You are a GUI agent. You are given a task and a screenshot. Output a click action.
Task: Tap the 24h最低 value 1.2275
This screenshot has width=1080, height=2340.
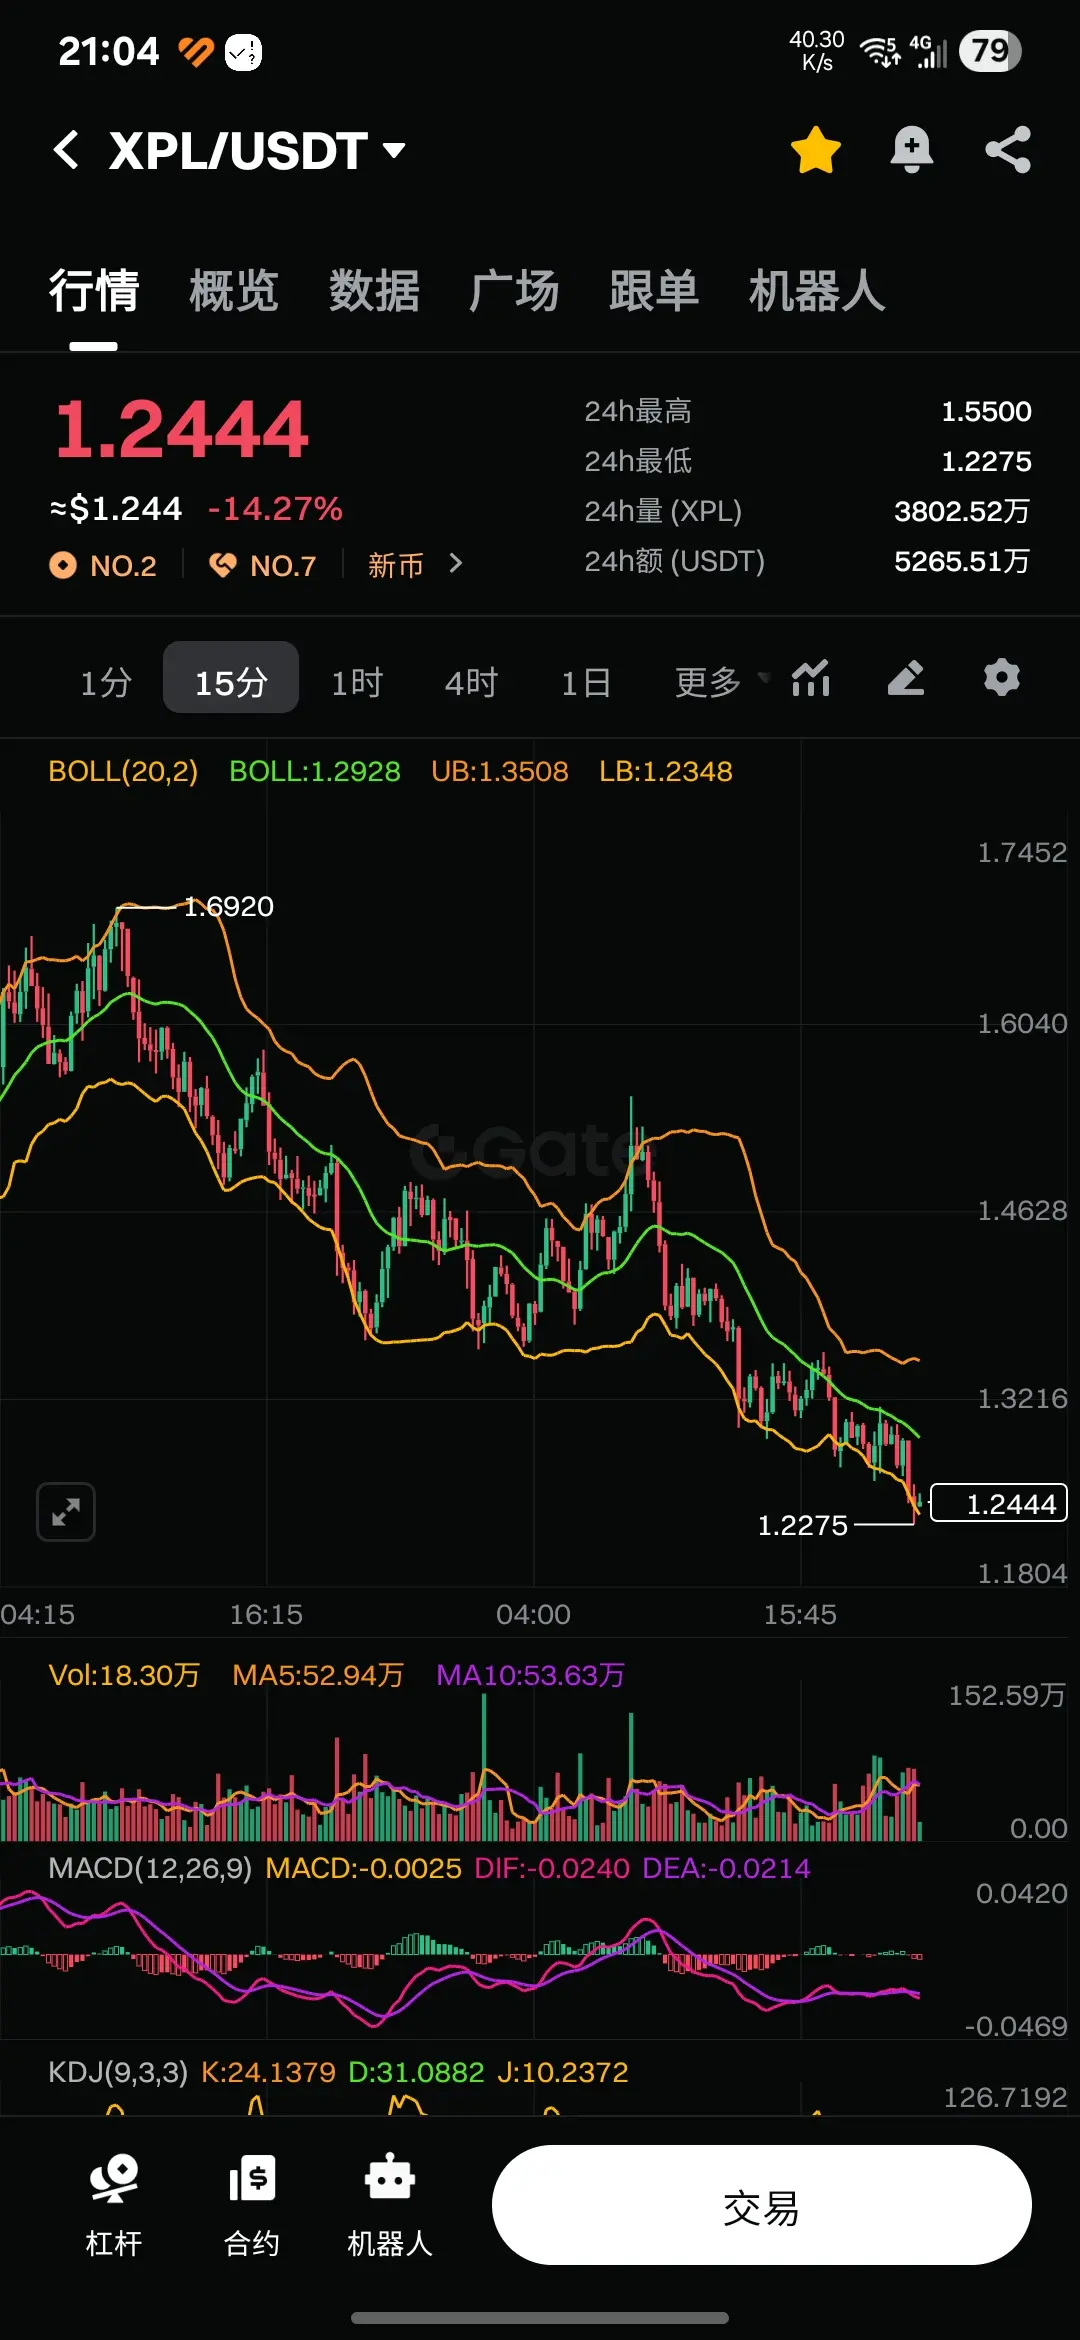(x=986, y=461)
